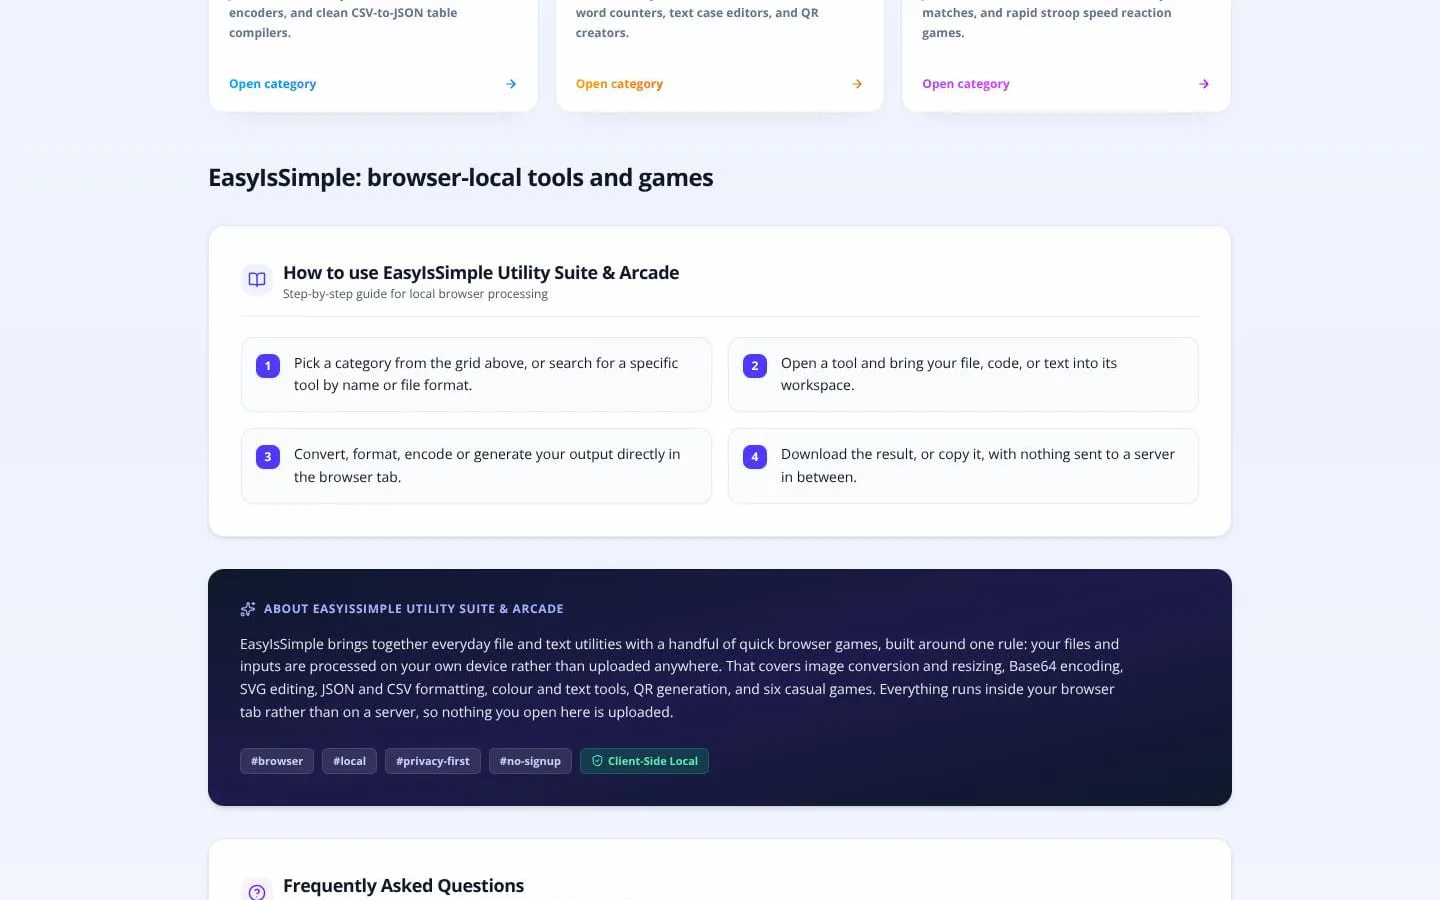Screen dimensions: 1440x900
Task: Select the #no-signup tag
Action: pos(530,761)
